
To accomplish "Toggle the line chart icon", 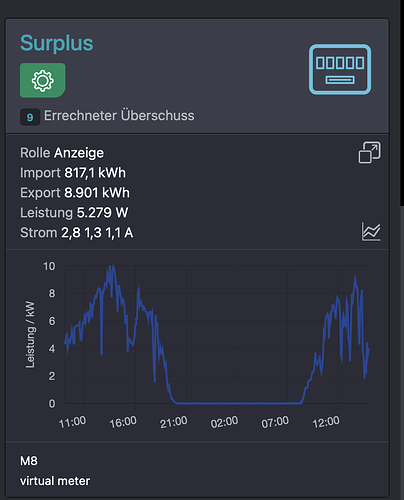I will [371, 232].
